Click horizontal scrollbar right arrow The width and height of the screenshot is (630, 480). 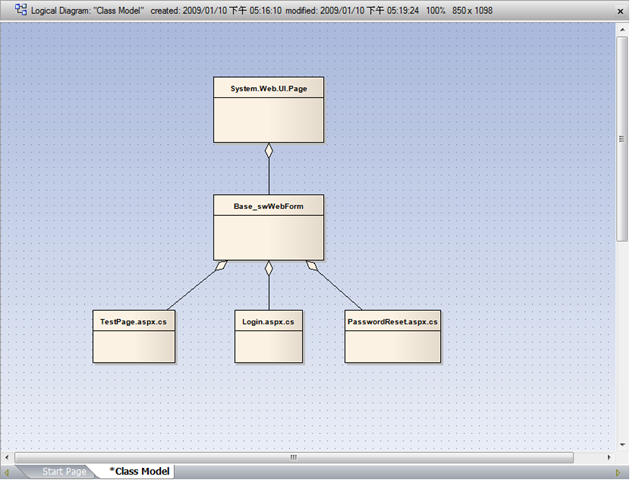pos(609,457)
